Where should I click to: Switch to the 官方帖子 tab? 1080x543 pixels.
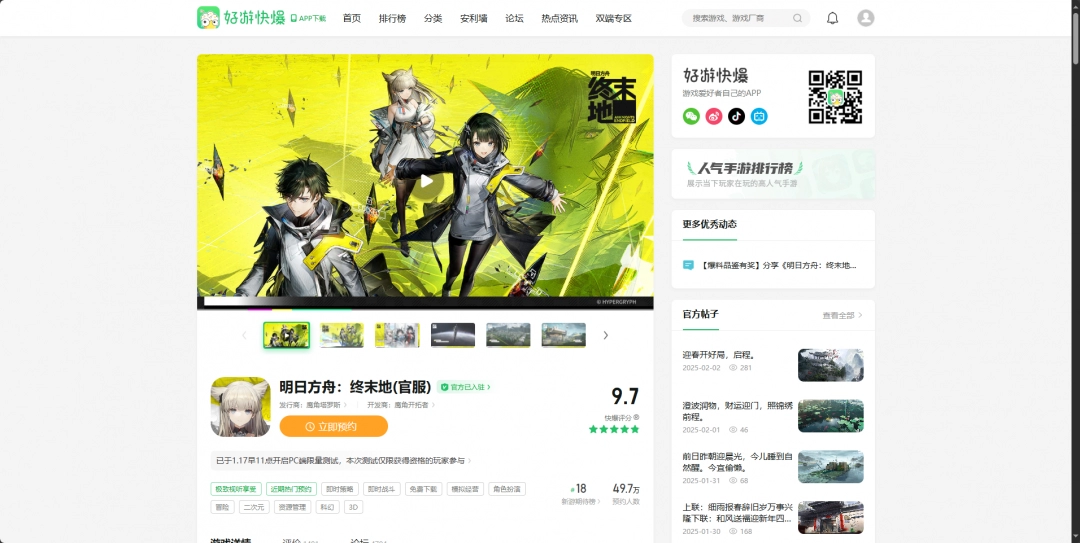(700, 314)
